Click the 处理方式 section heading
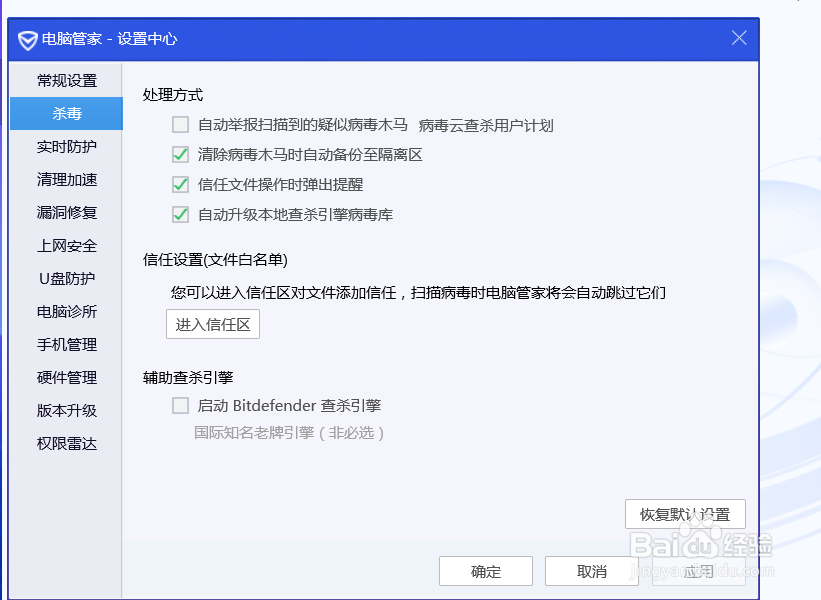This screenshot has height=600, width=821. click(x=173, y=95)
